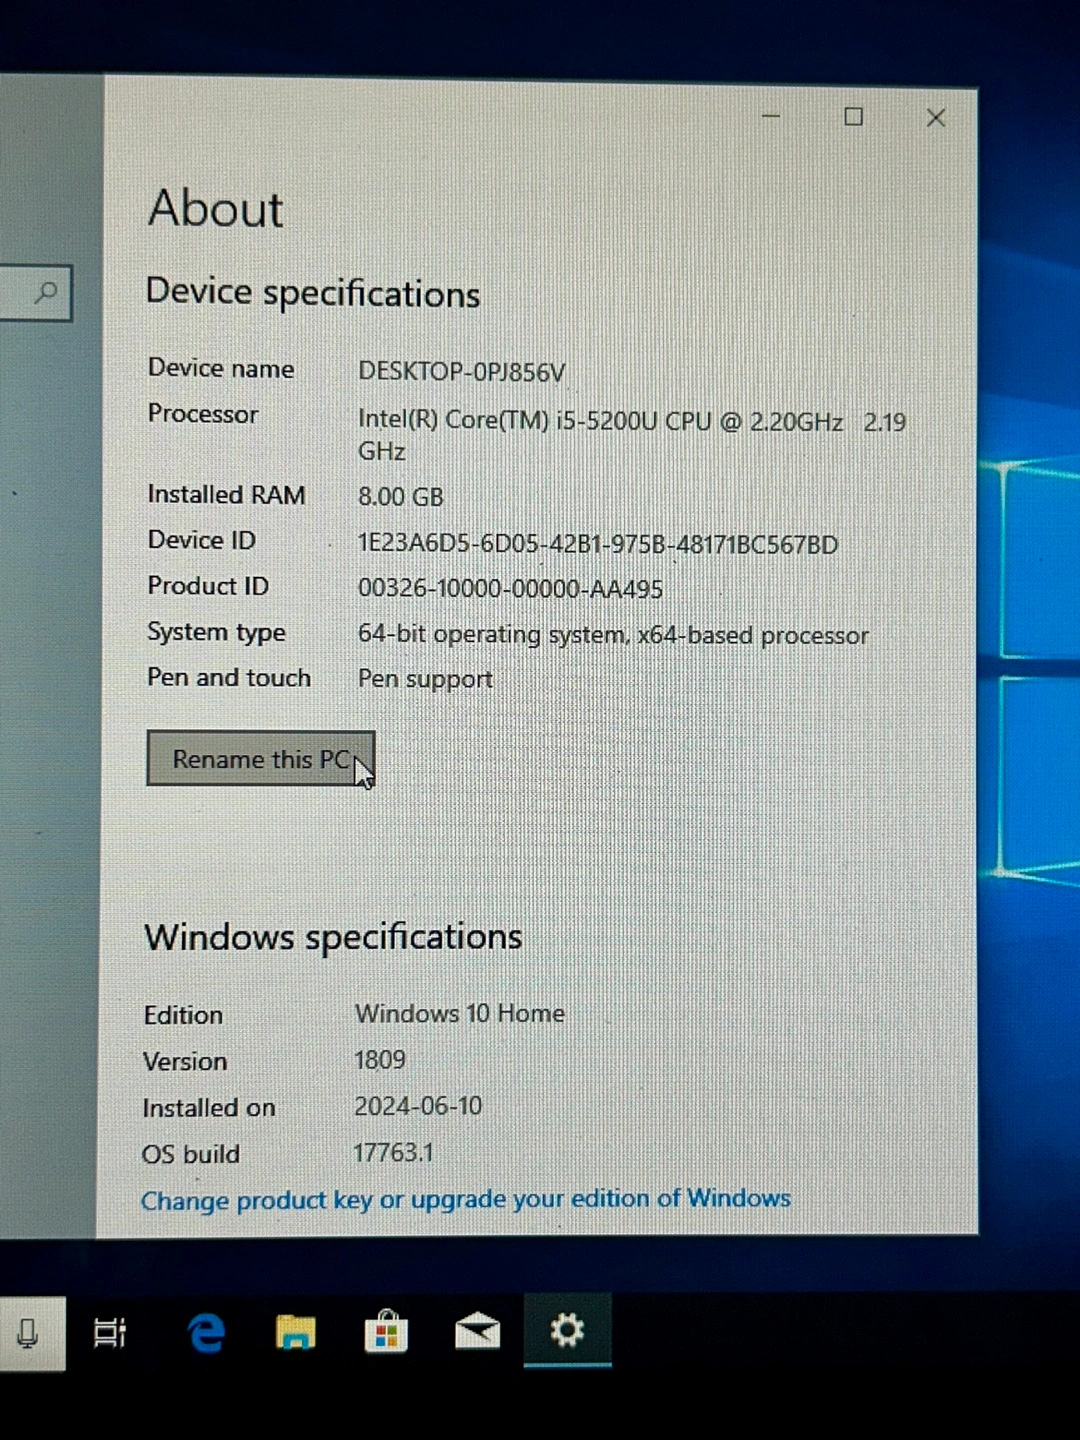Viewport: 1080px width, 1440px height.
Task: Click the Installed on date 2024-06-10
Action: (418, 1106)
